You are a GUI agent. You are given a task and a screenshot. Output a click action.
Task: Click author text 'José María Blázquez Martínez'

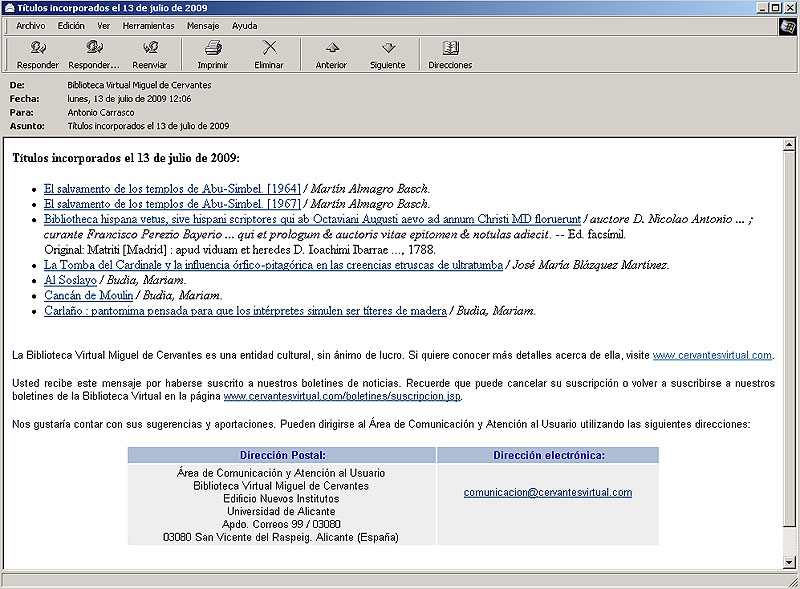pyautogui.click(x=590, y=265)
